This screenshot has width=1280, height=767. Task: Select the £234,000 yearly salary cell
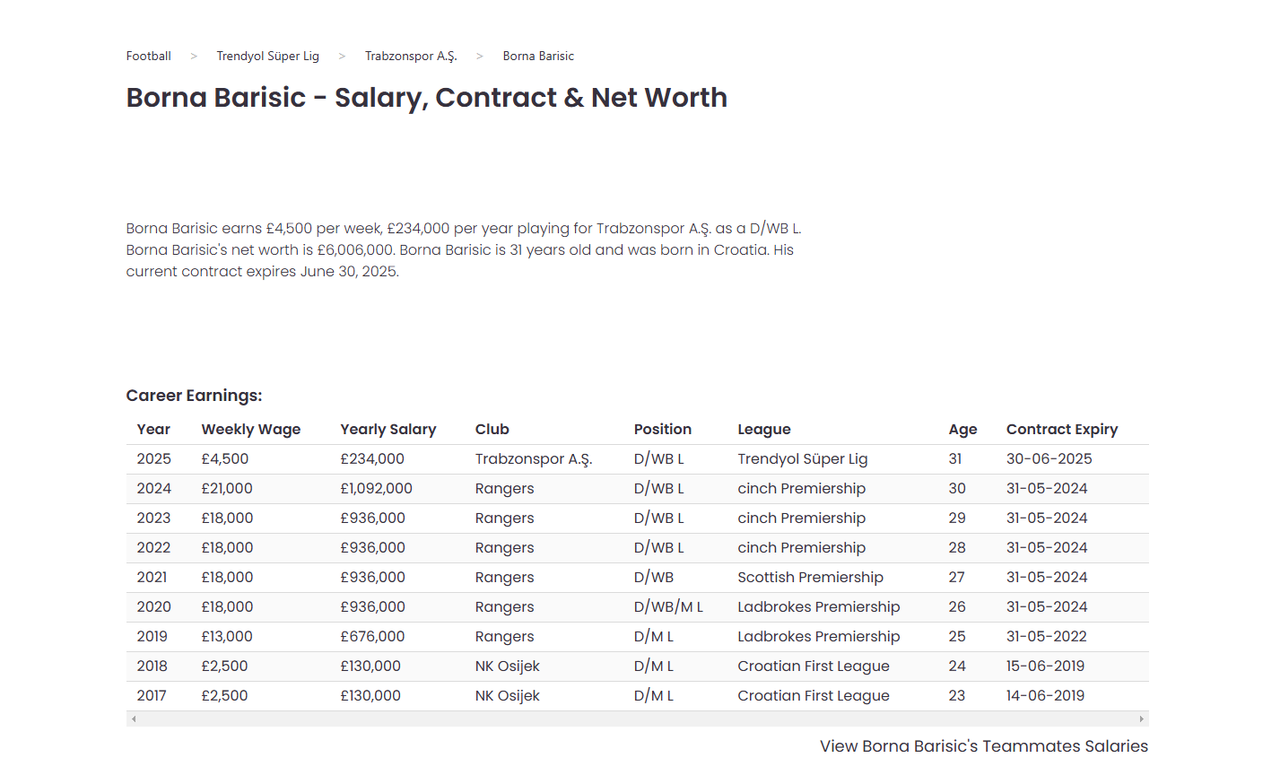(x=372, y=459)
